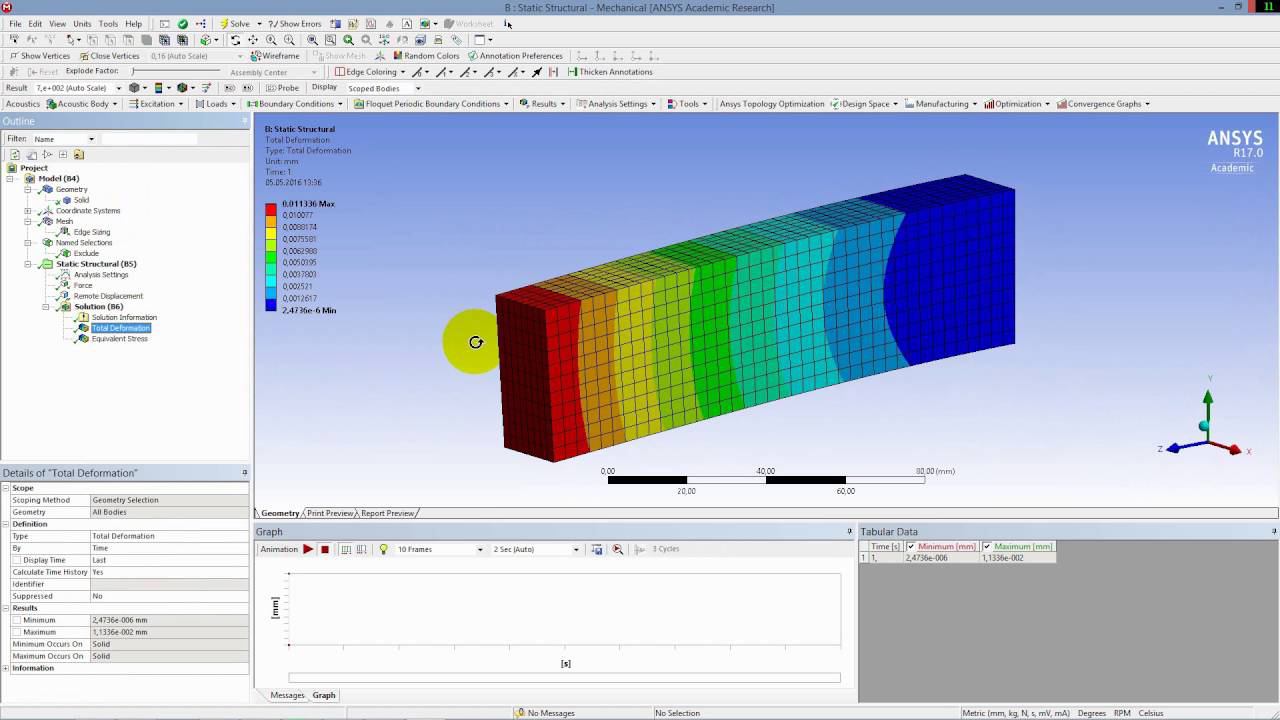Click the export animation video icon
Viewport: 1280px width, 720px height.
597,549
